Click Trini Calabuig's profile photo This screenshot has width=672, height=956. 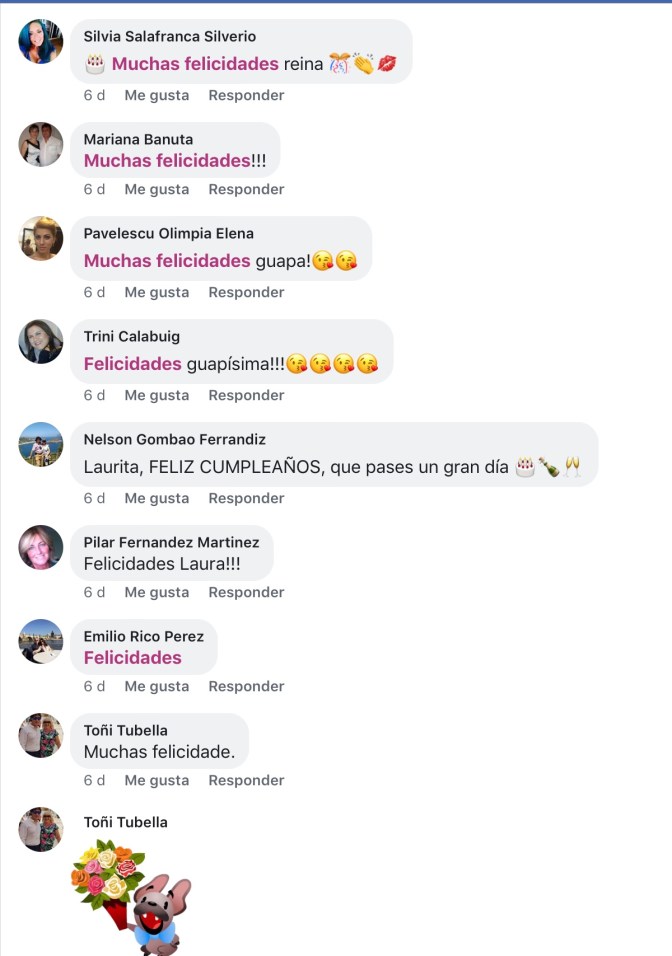tap(41, 341)
